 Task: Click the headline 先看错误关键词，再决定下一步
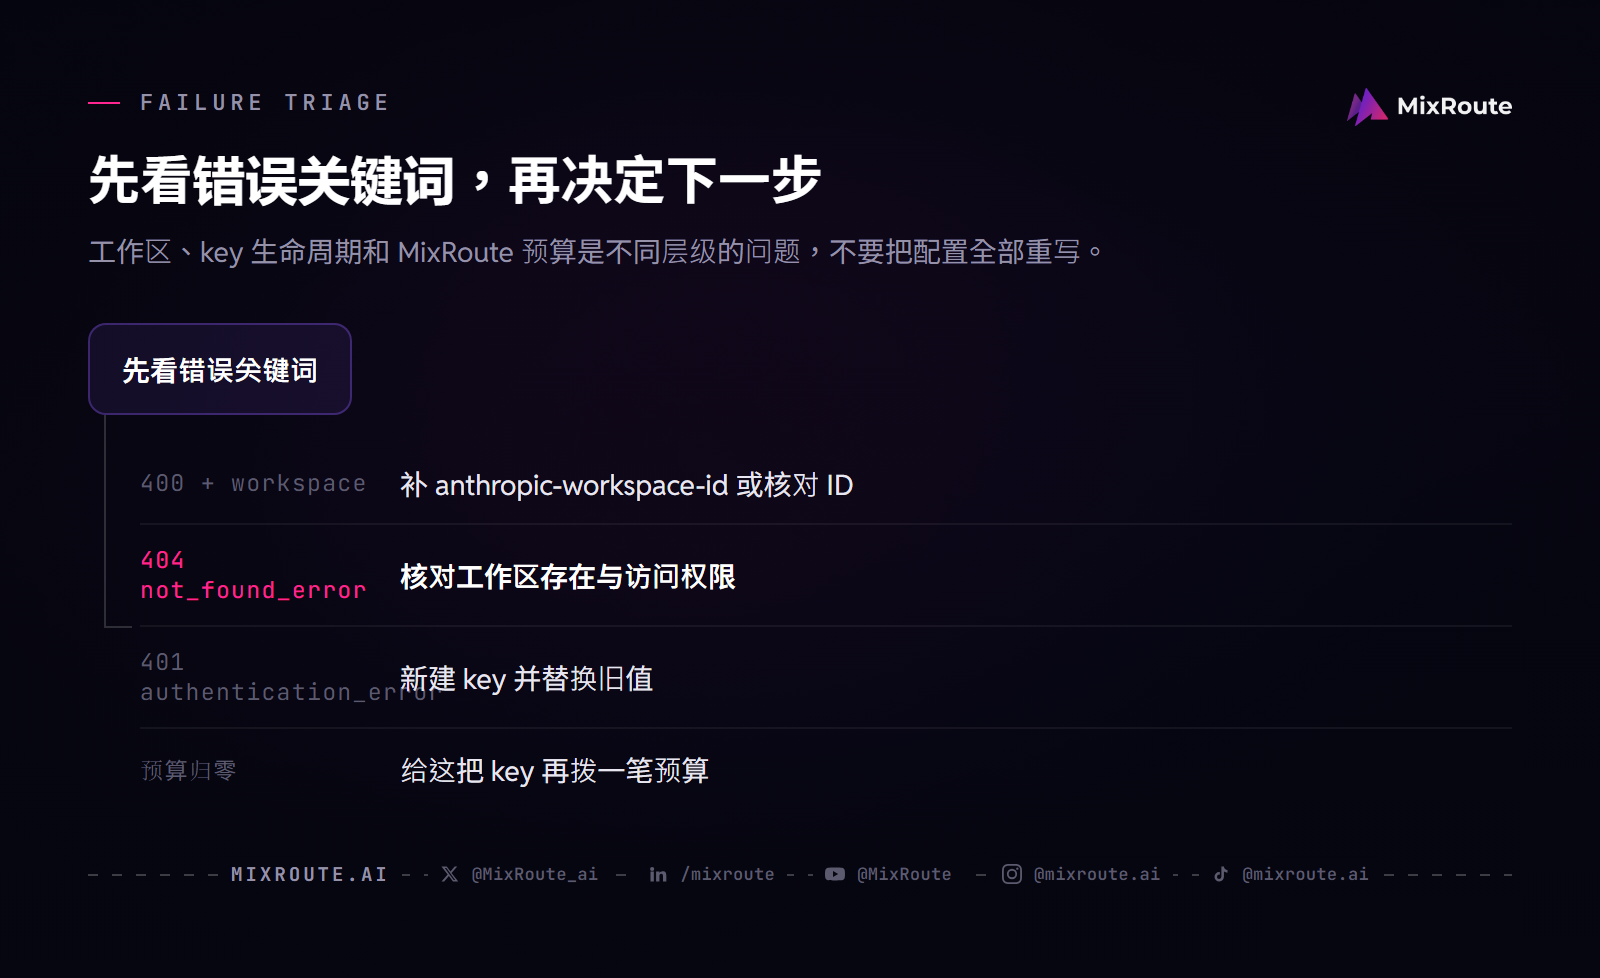click(455, 181)
